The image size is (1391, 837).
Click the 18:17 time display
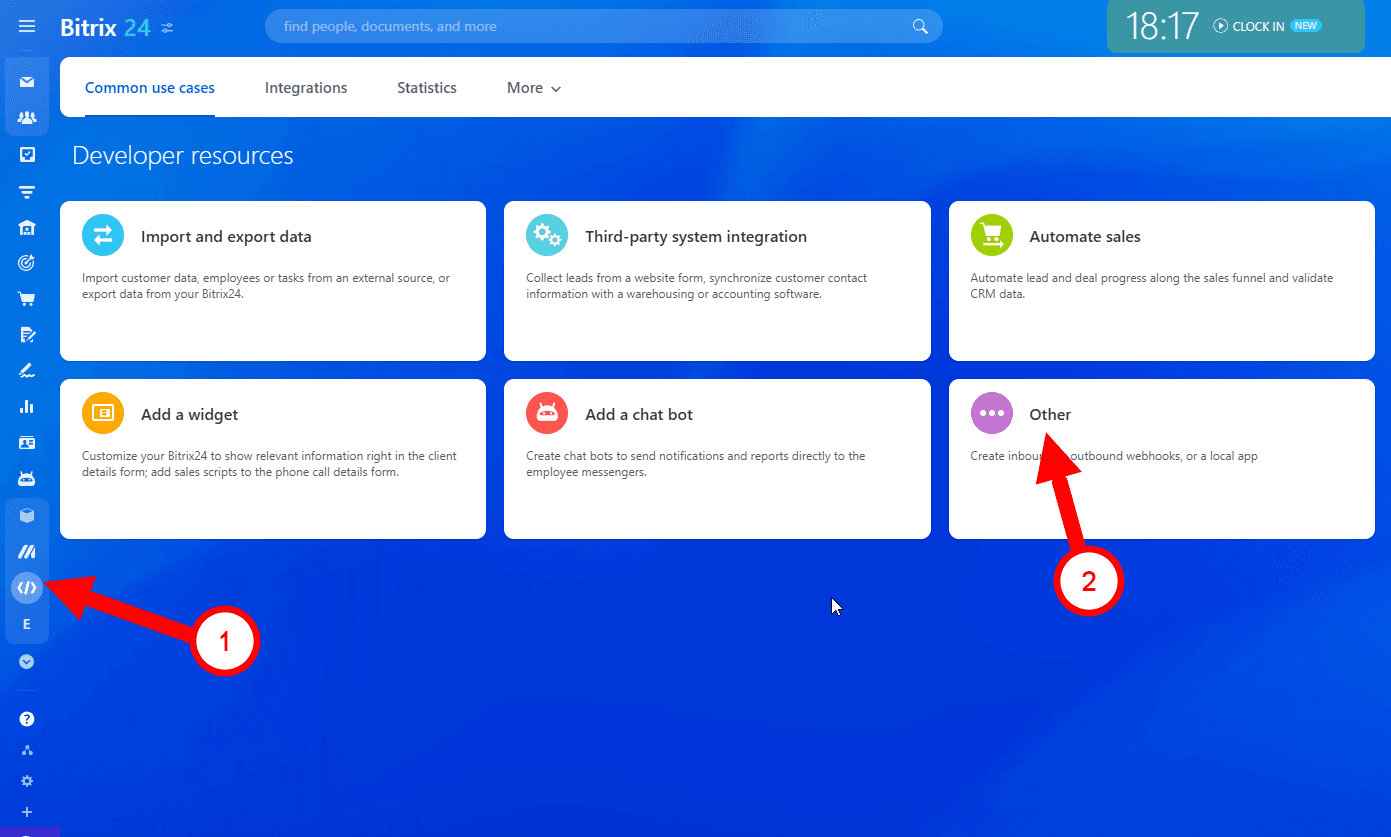(x=1162, y=26)
